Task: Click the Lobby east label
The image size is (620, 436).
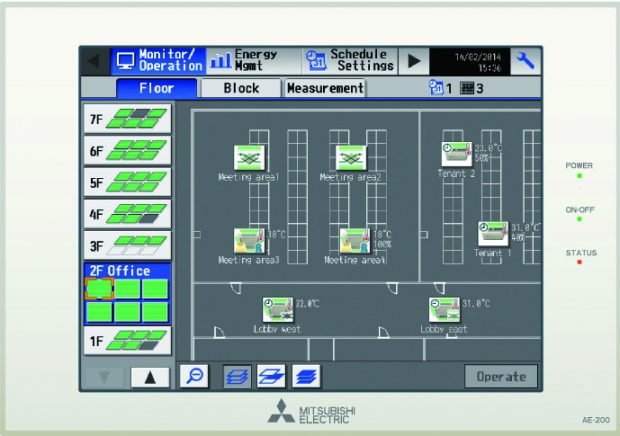Action: click(x=444, y=329)
